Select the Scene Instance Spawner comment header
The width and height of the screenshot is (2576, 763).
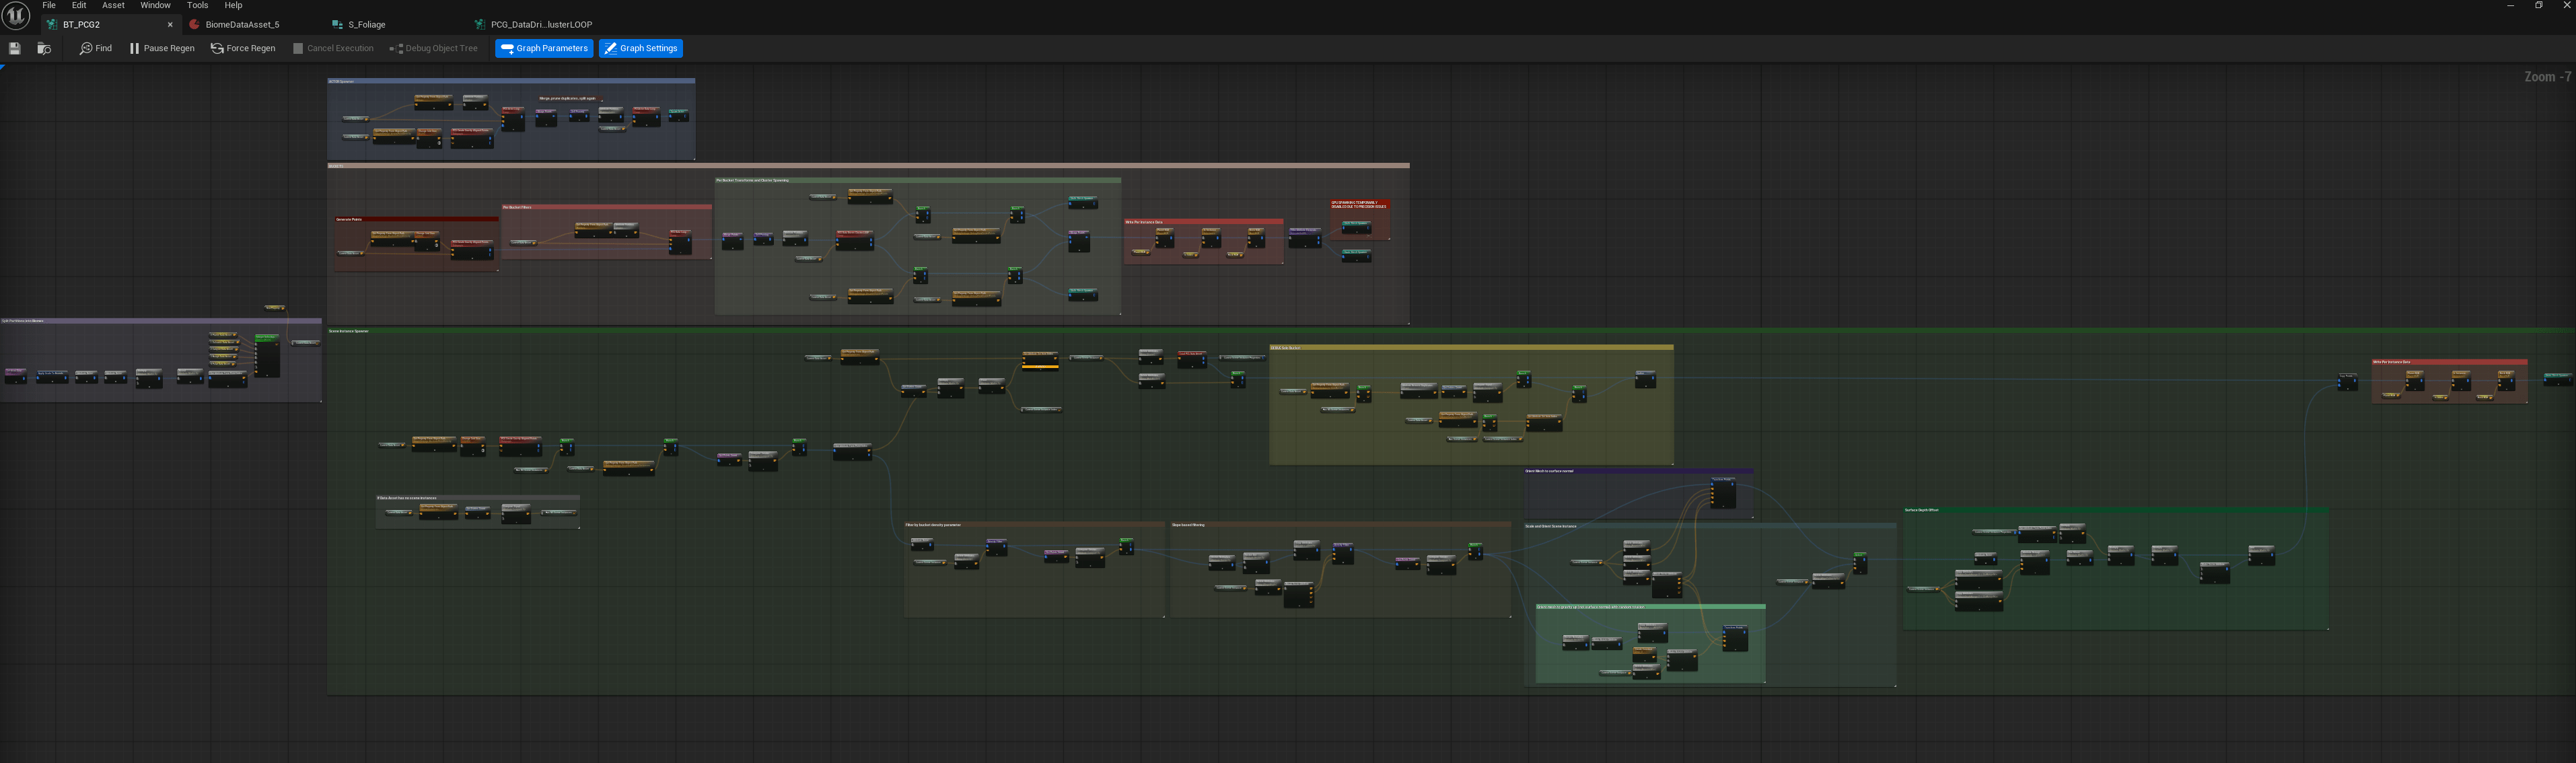tap(348, 330)
